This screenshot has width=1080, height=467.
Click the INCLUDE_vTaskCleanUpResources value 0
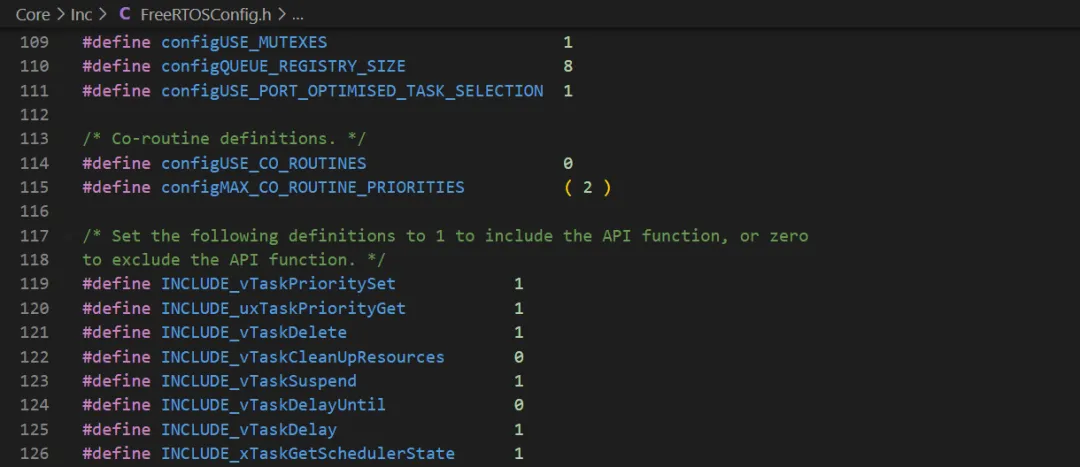519,357
